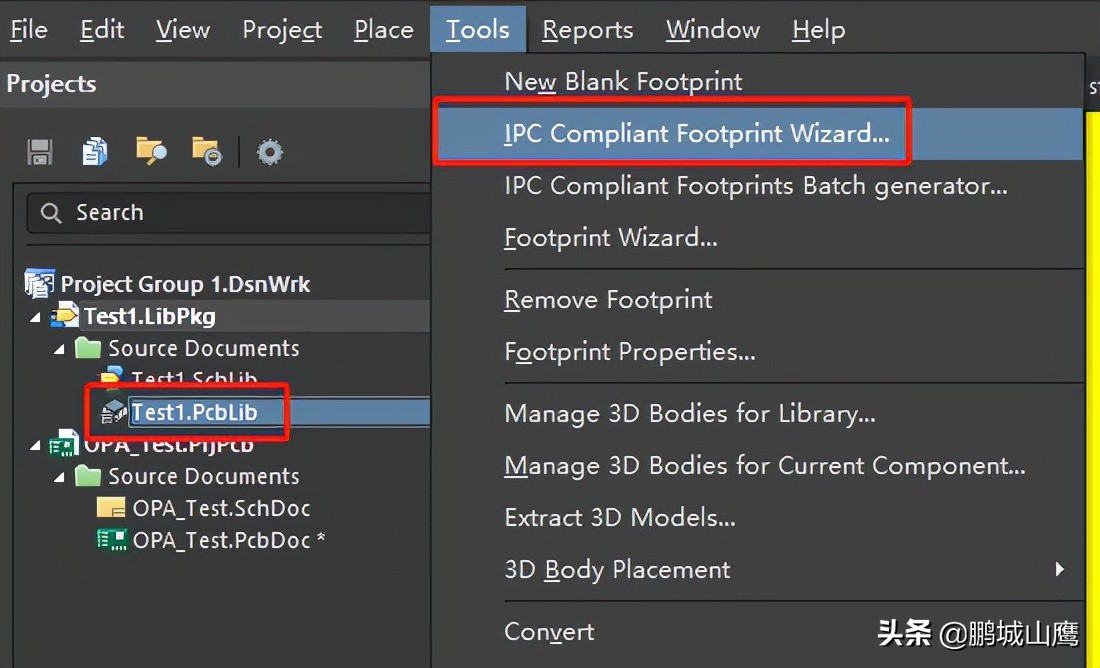The image size is (1100, 668).
Task: Choose New Blank Footprint
Action: [624, 81]
